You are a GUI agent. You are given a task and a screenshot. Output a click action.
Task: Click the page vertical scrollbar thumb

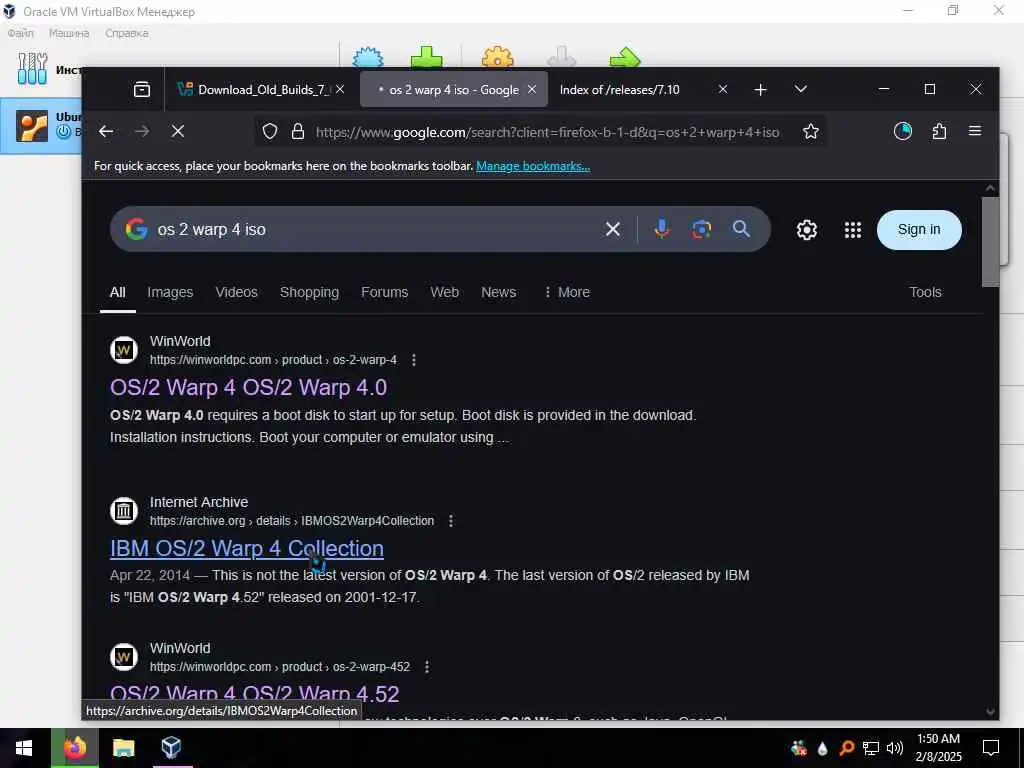click(990, 242)
